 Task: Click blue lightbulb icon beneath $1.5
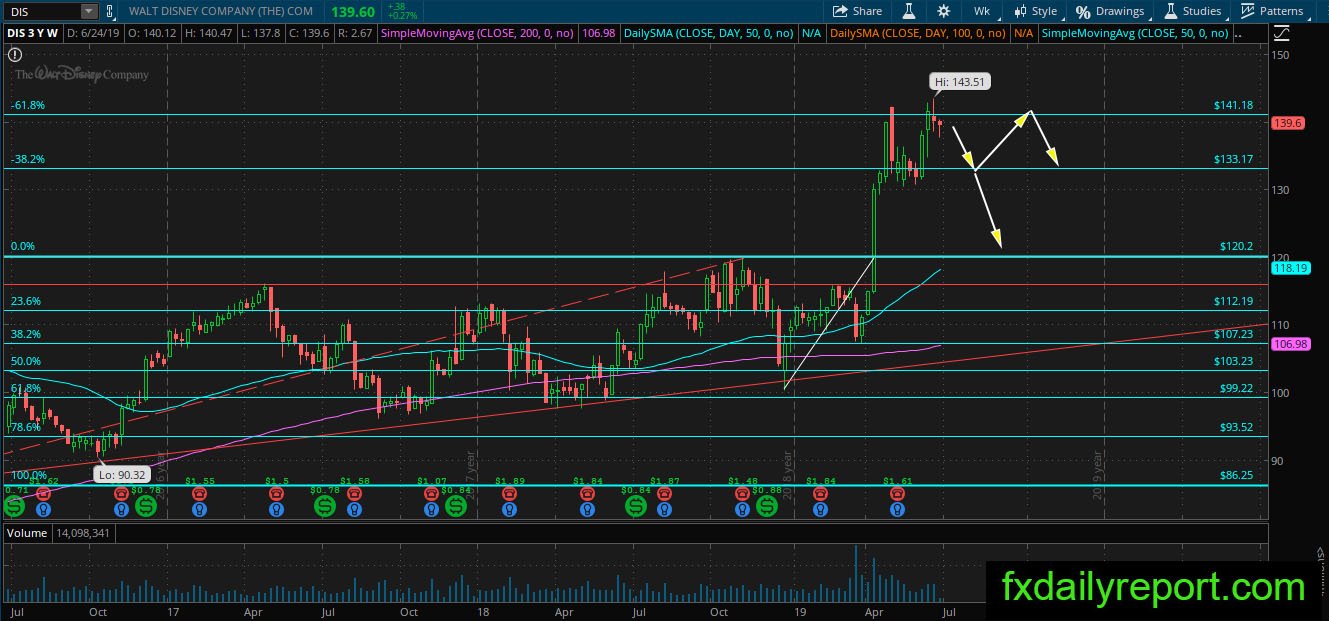278,509
